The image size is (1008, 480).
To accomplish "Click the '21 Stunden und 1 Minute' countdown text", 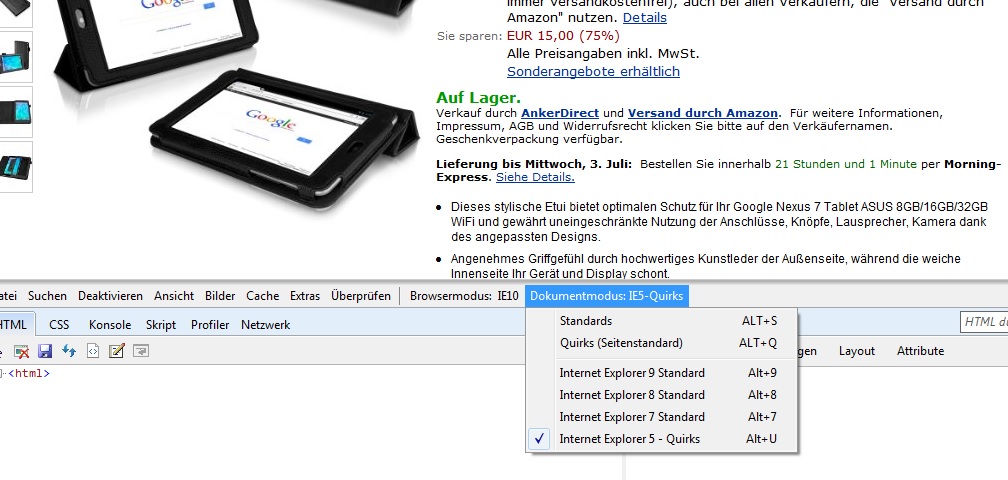I will [x=846, y=164].
